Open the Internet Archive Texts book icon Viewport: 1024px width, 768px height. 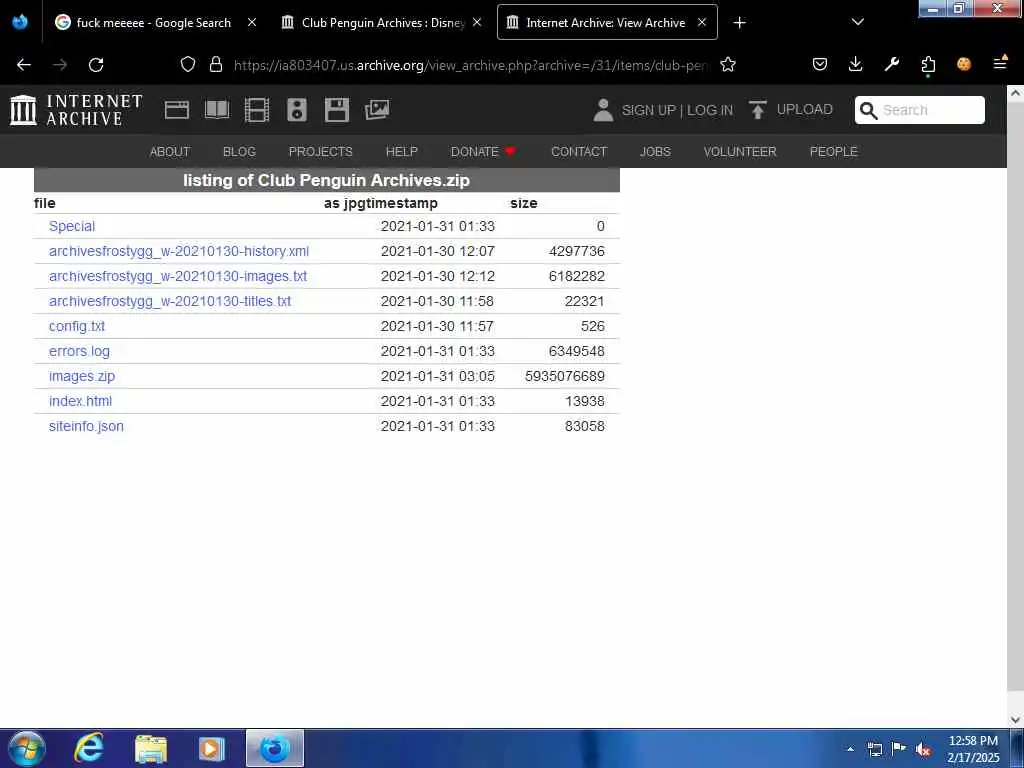(x=217, y=110)
